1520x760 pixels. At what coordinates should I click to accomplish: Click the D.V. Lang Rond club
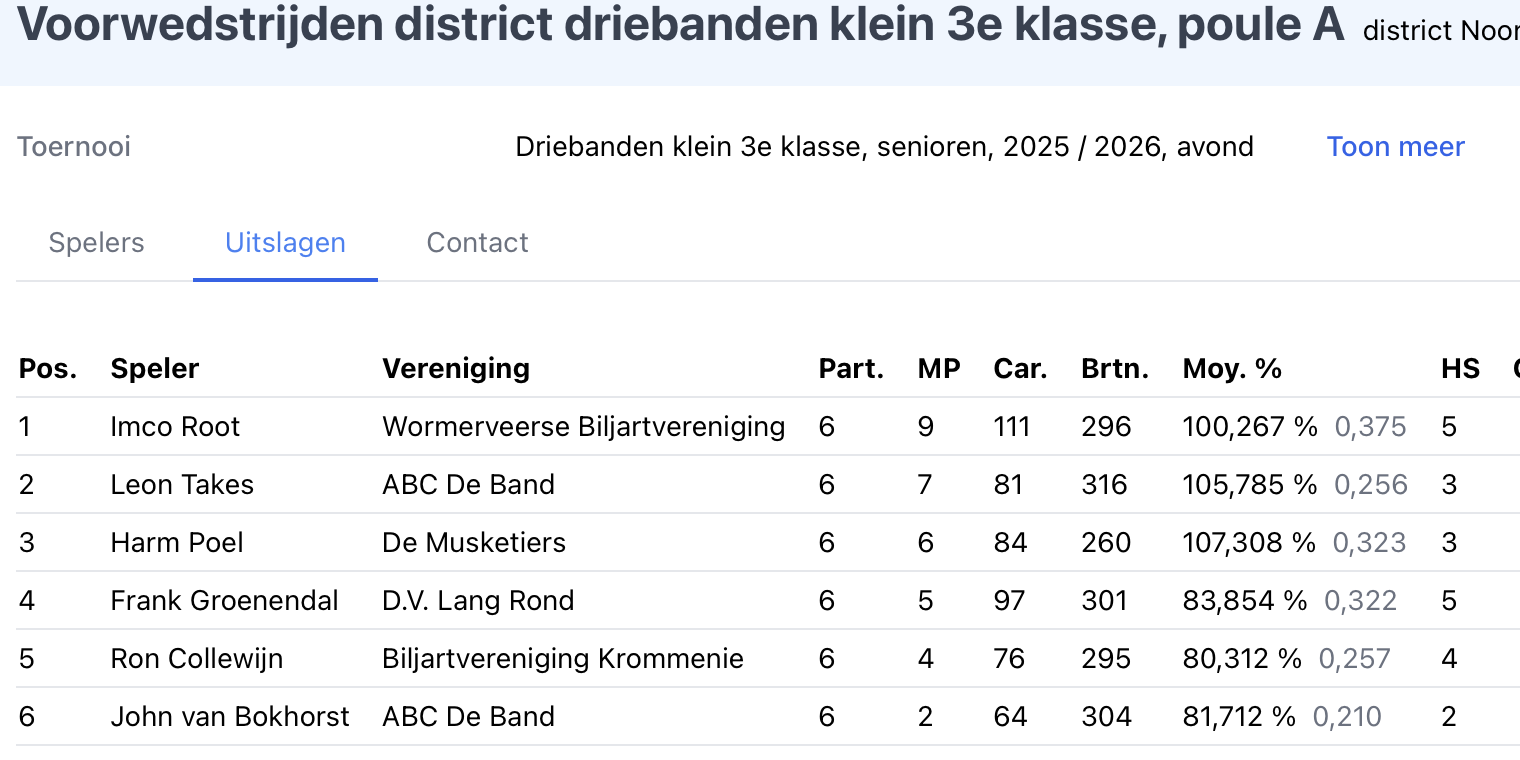tap(478, 601)
